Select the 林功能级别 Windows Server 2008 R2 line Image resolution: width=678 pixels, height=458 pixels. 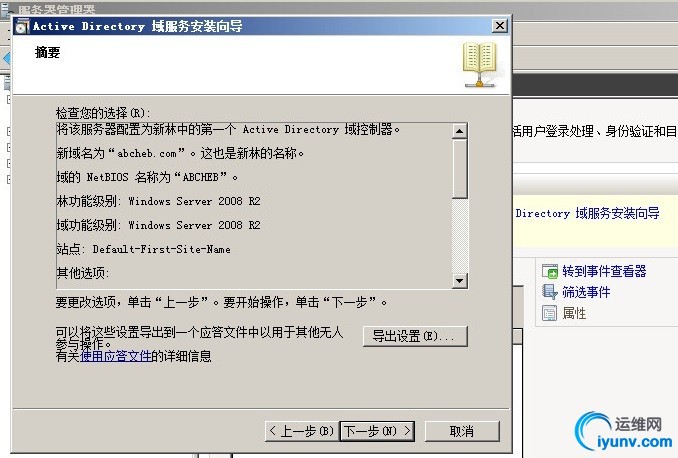point(158,201)
